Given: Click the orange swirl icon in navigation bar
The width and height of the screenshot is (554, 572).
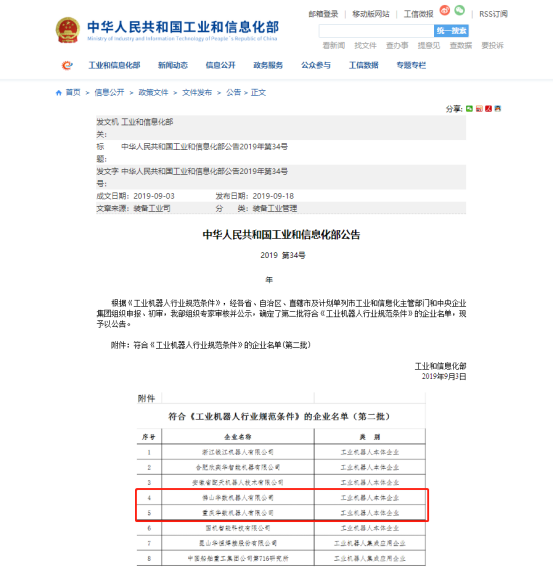Looking at the screenshot, I should click(x=67, y=65).
